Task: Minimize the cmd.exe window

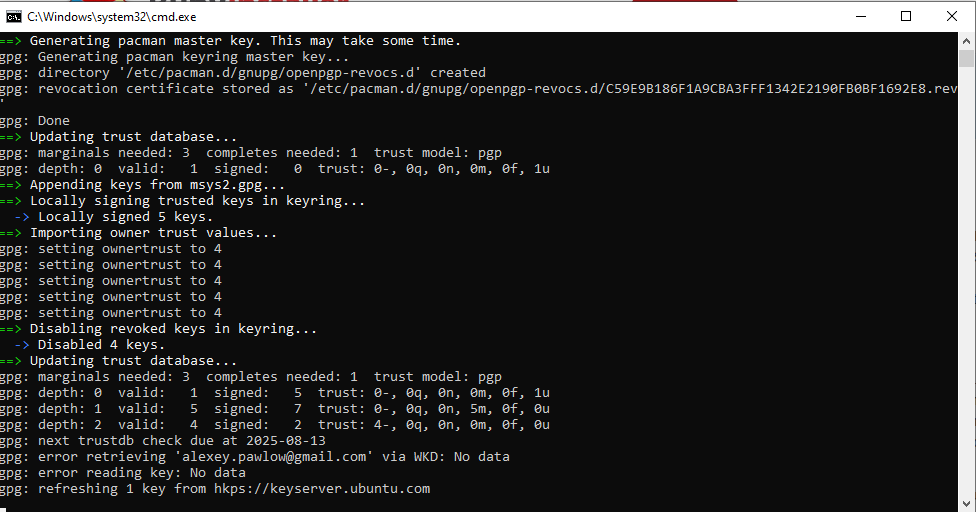Action: (860, 16)
